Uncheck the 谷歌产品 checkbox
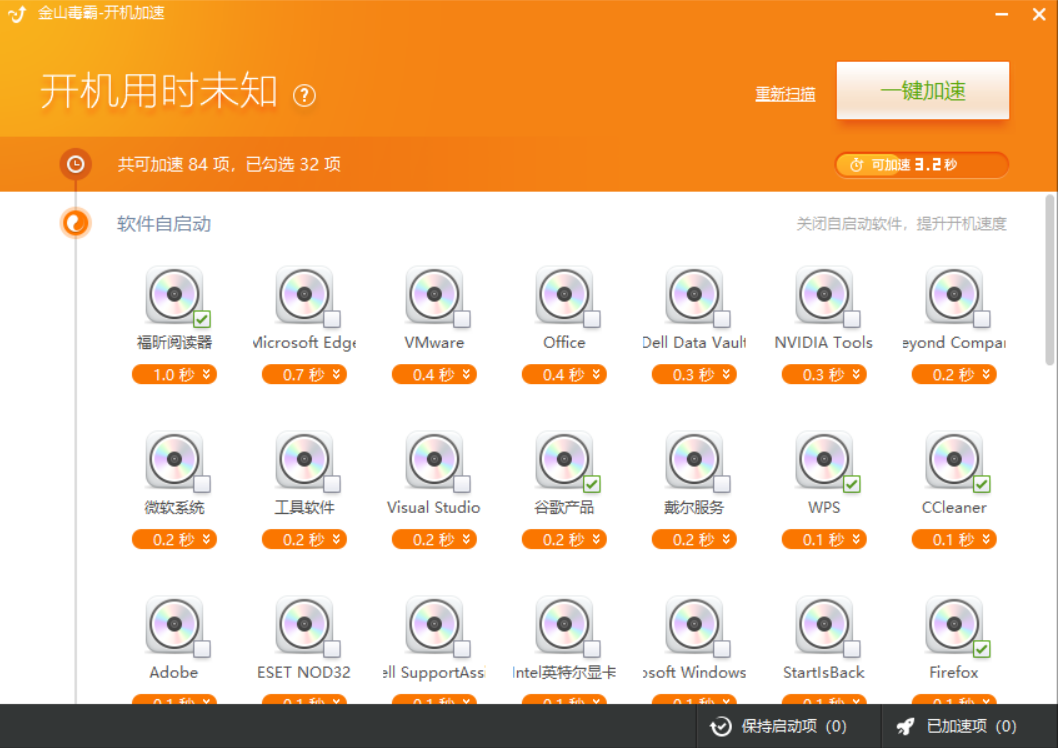 coord(592,484)
